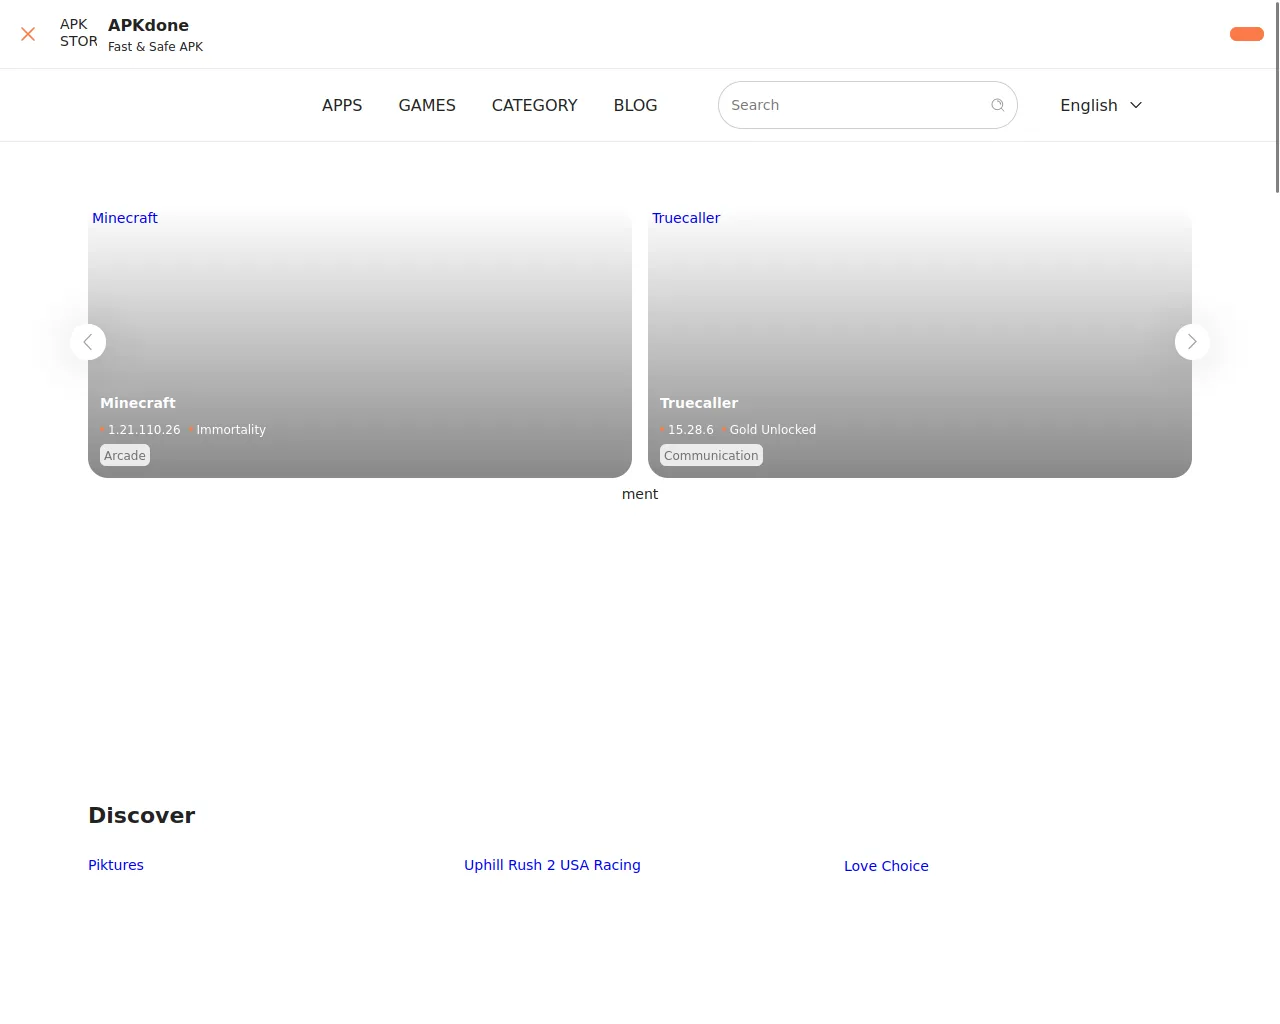Click the APK STOR logo image
This screenshot has width=1280, height=1024.
click(x=79, y=33)
